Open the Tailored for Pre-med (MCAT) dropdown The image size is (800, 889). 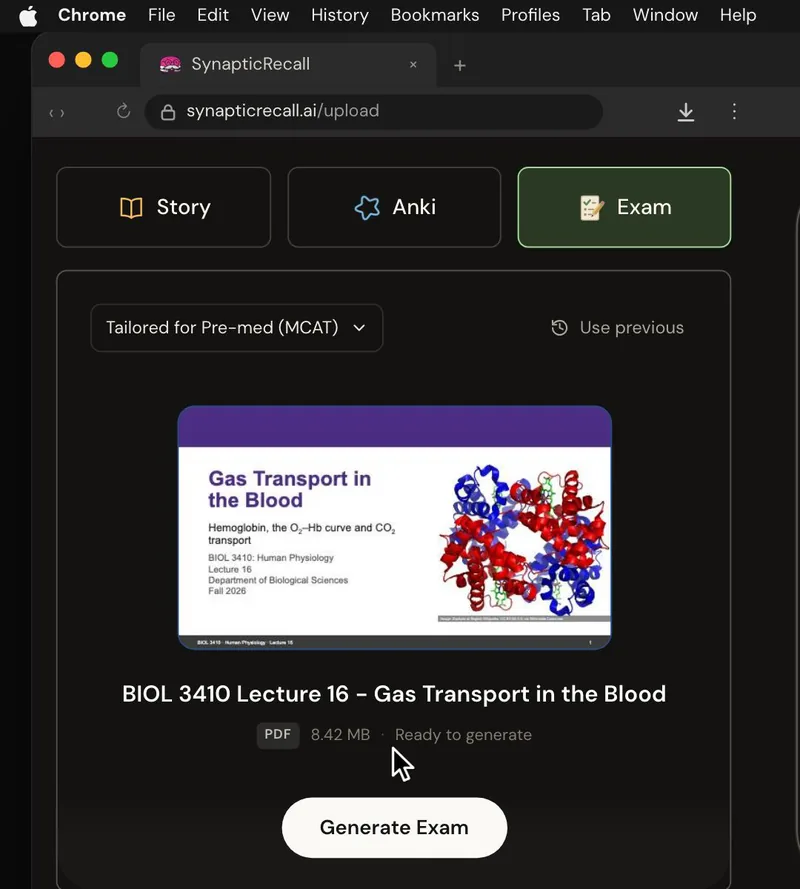tap(237, 328)
